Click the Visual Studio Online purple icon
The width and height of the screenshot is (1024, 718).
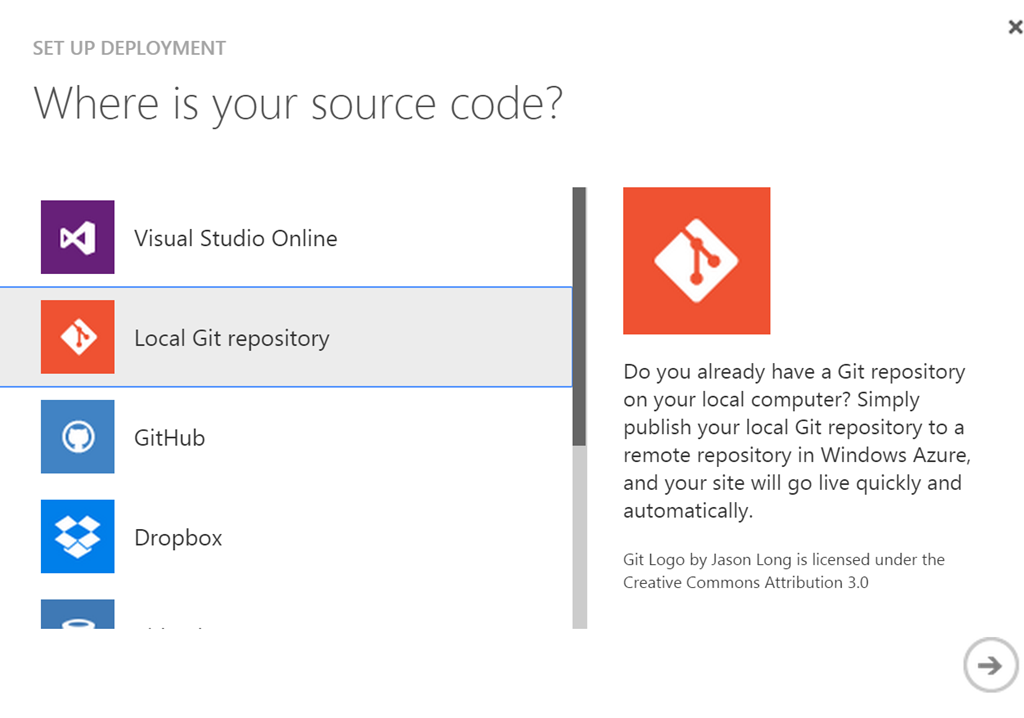coord(77,237)
